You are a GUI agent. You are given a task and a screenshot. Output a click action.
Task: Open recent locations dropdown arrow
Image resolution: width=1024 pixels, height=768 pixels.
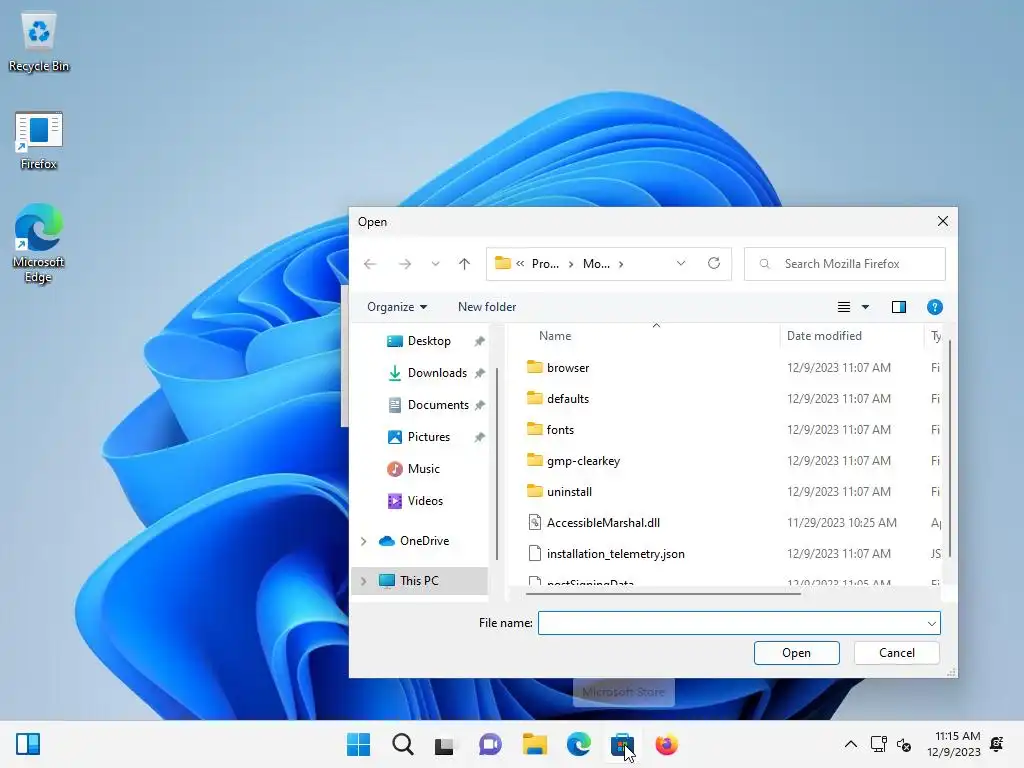tap(435, 264)
